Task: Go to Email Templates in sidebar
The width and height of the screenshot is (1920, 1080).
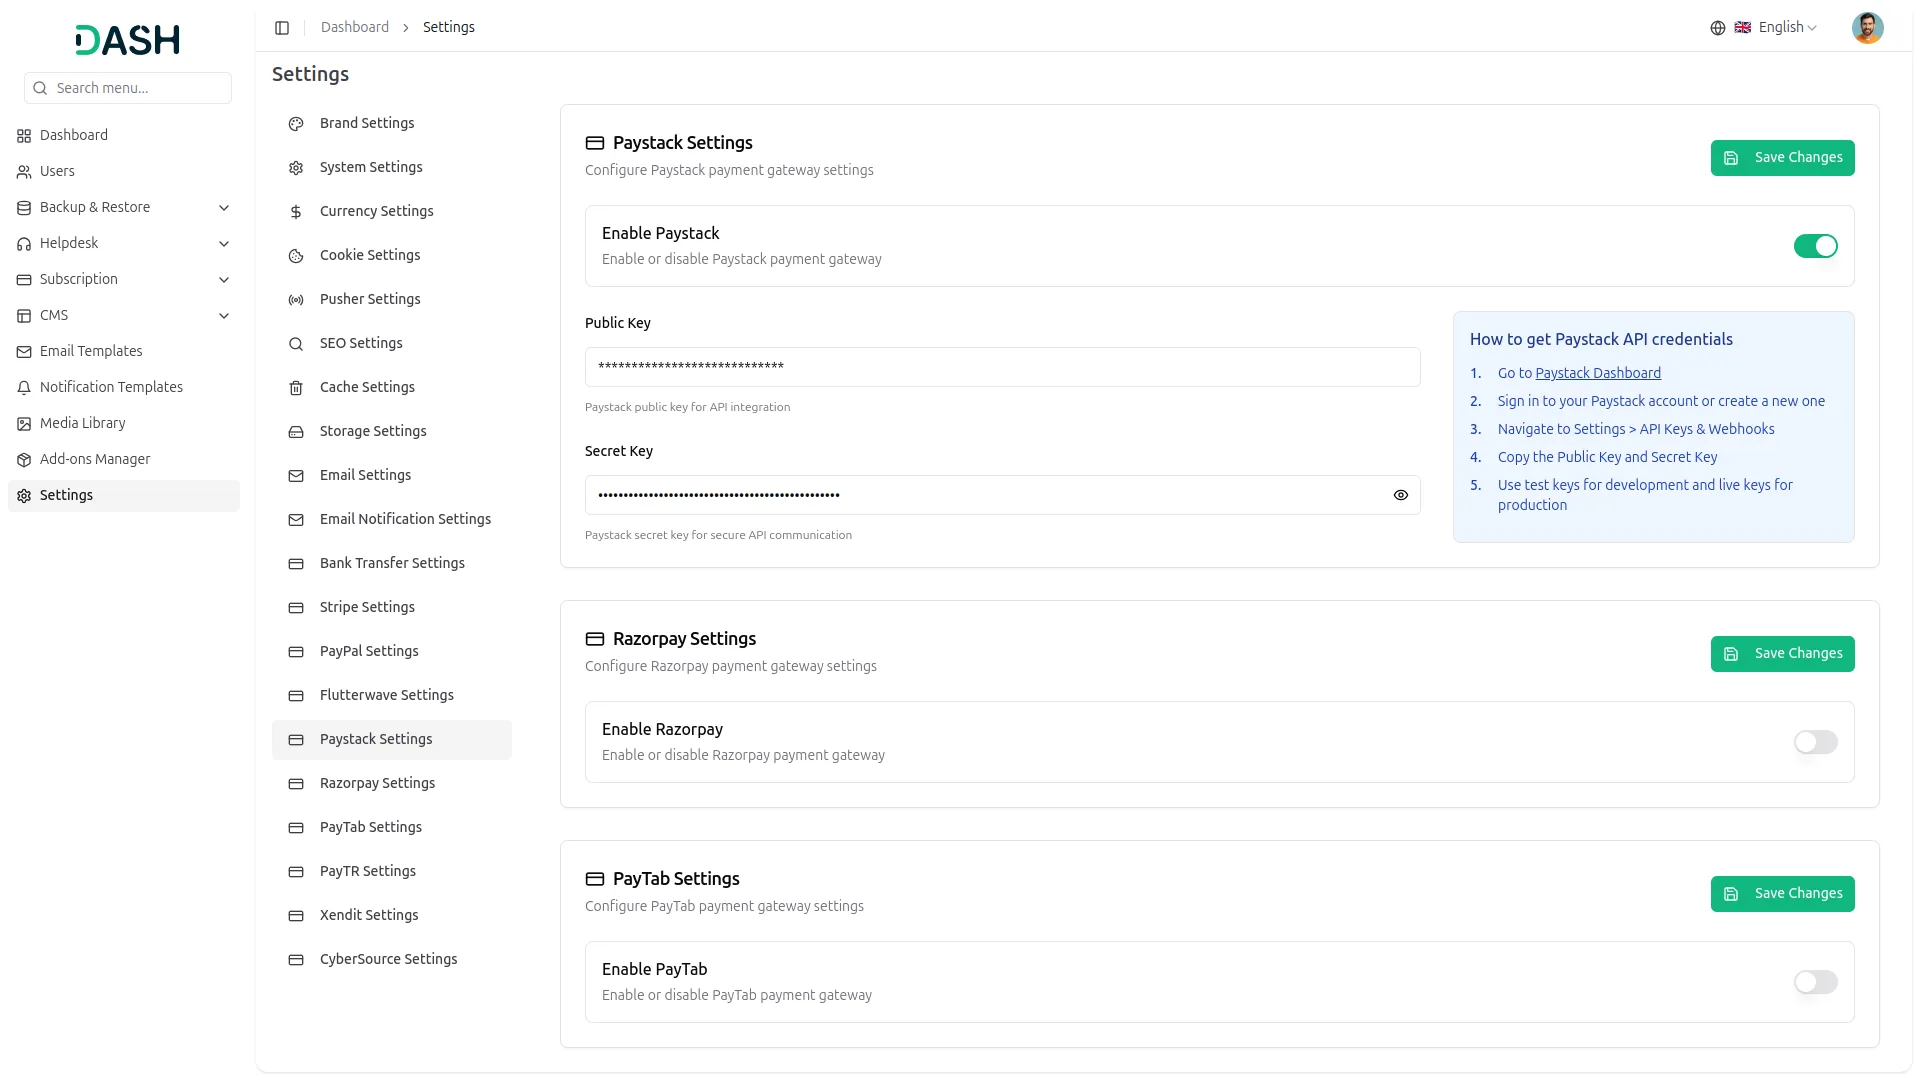Action: (x=91, y=351)
